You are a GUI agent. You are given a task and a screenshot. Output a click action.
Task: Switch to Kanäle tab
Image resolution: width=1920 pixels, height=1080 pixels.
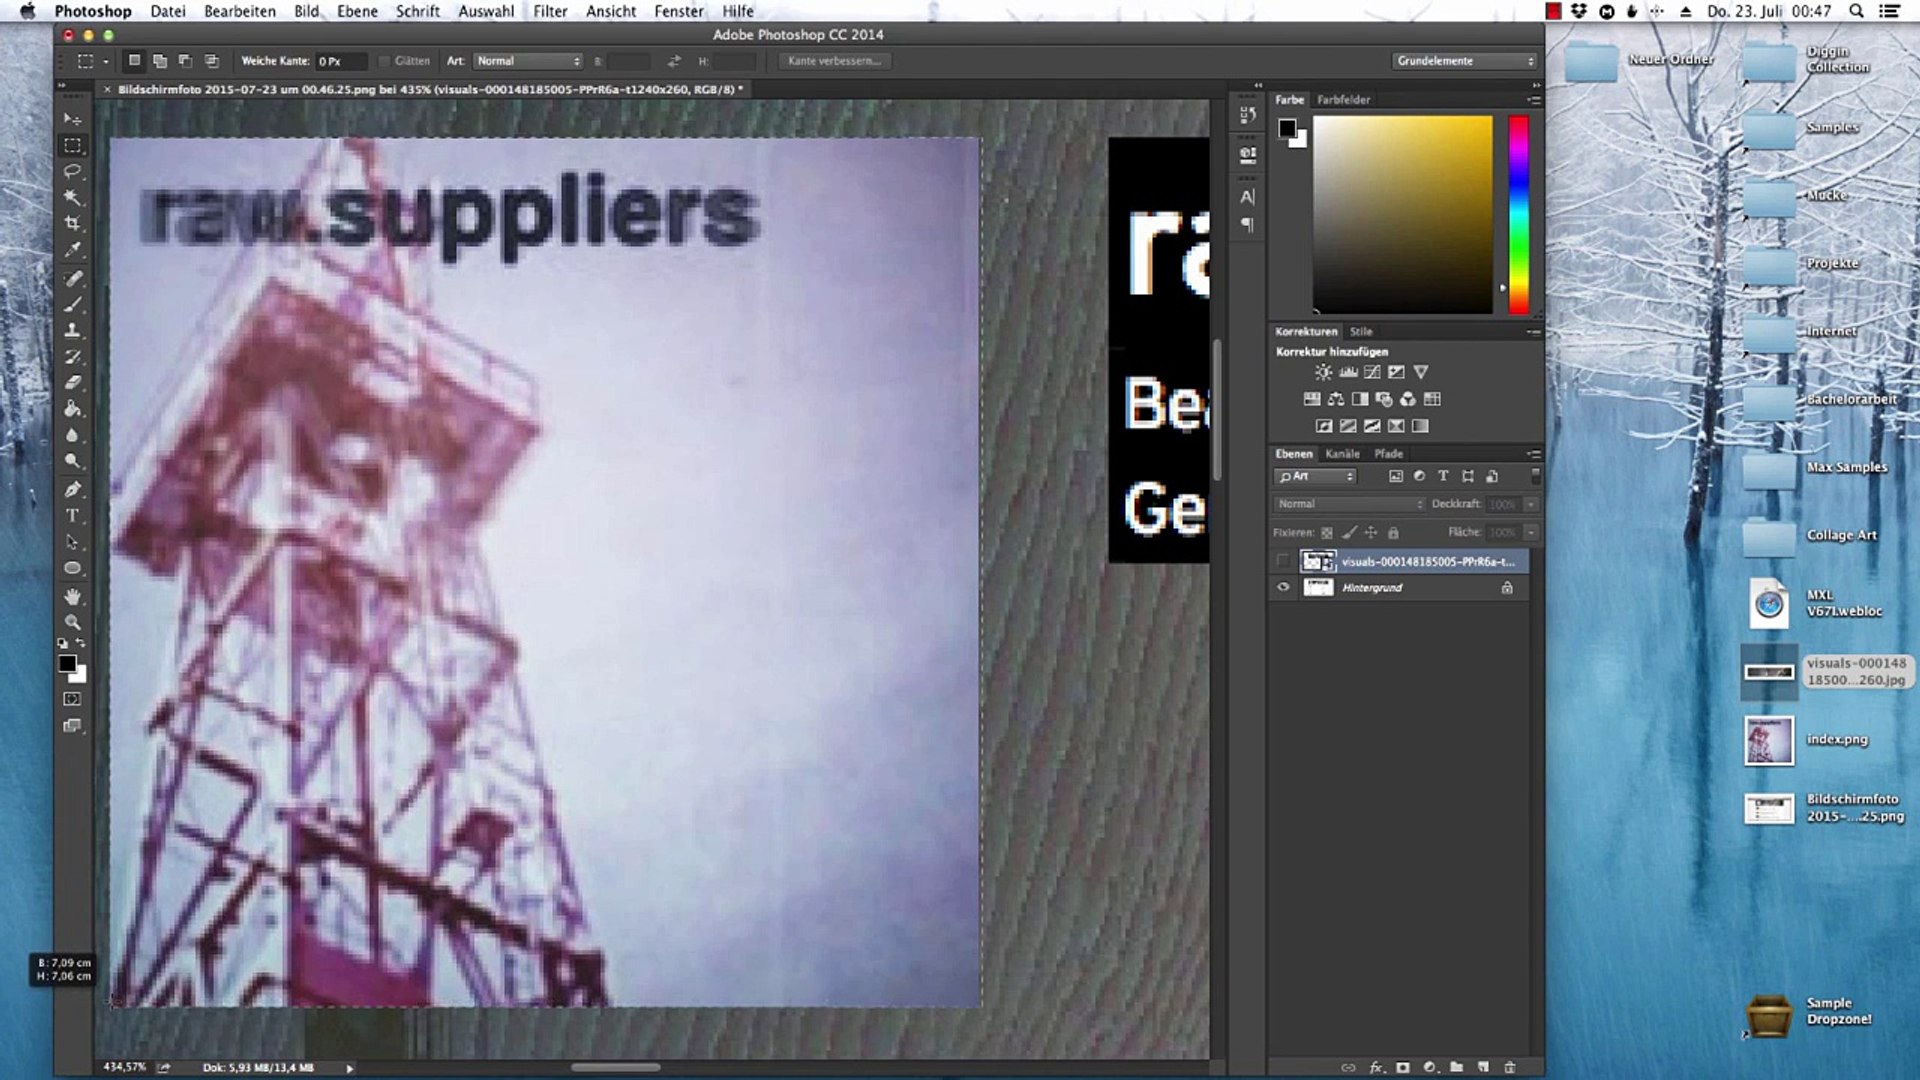coord(1341,452)
